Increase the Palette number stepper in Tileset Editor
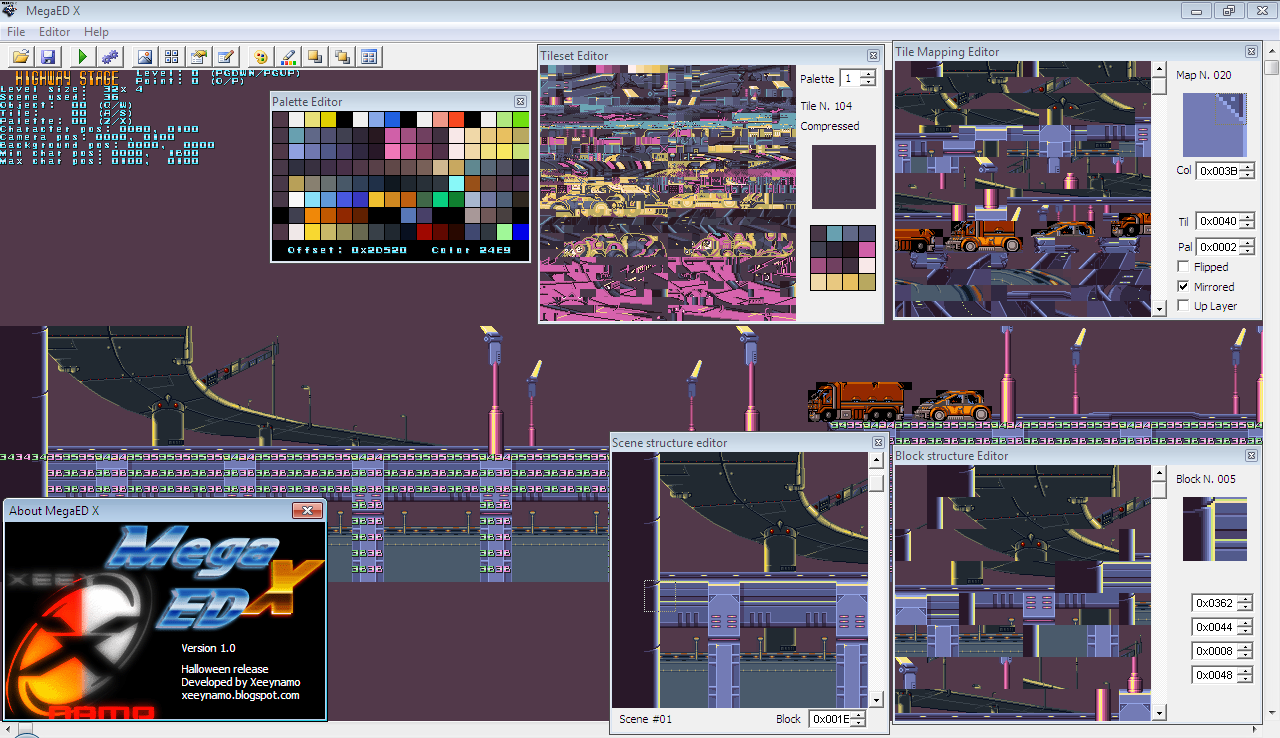 pos(867,75)
